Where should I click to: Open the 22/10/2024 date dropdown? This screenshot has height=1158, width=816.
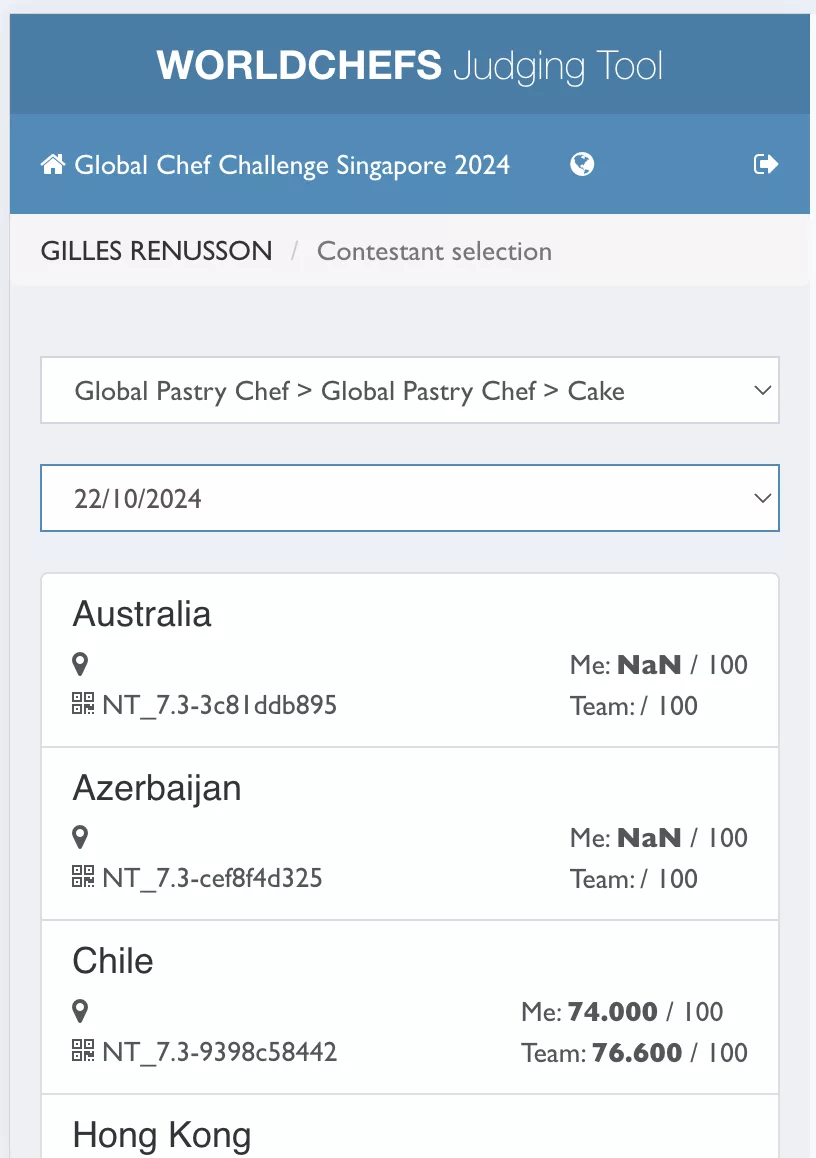click(x=409, y=497)
